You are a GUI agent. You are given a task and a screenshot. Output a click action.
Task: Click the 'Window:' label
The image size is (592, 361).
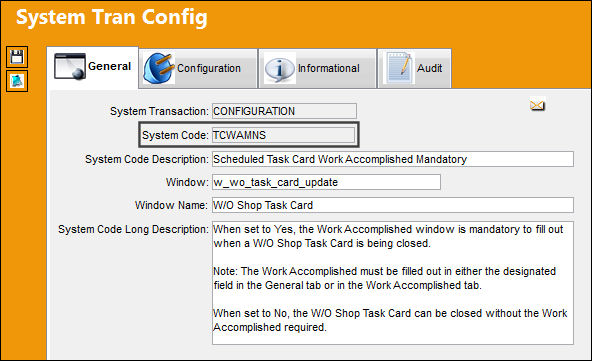(x=187, y=182)
